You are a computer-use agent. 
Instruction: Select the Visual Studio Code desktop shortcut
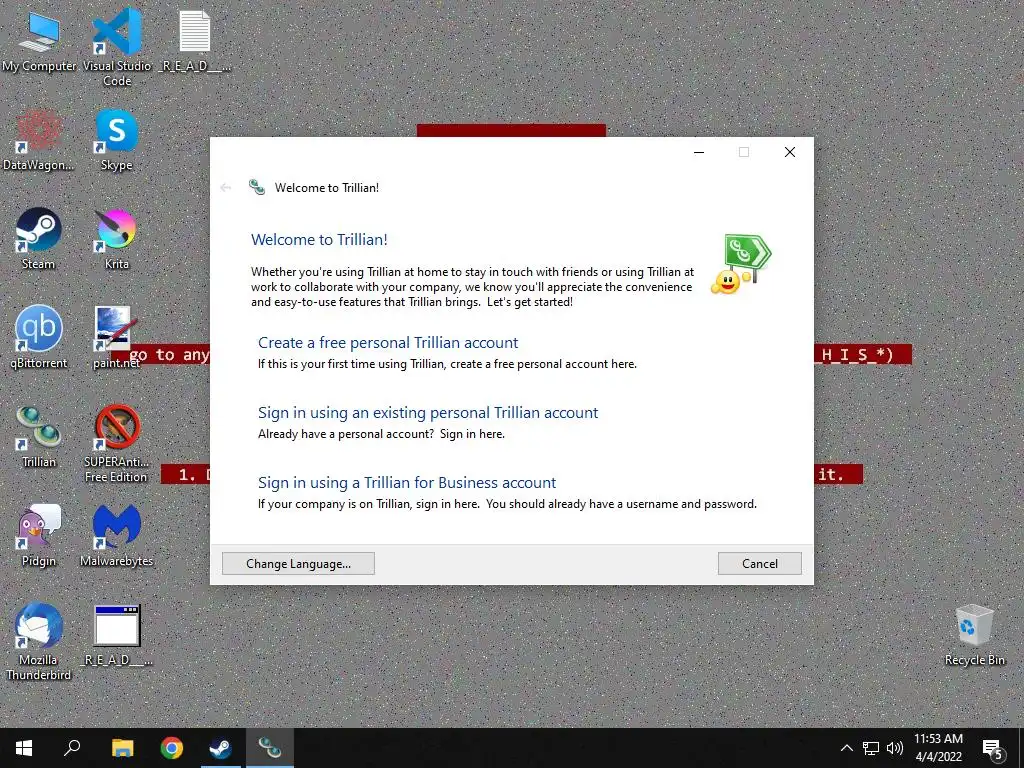tap(117, 46)
